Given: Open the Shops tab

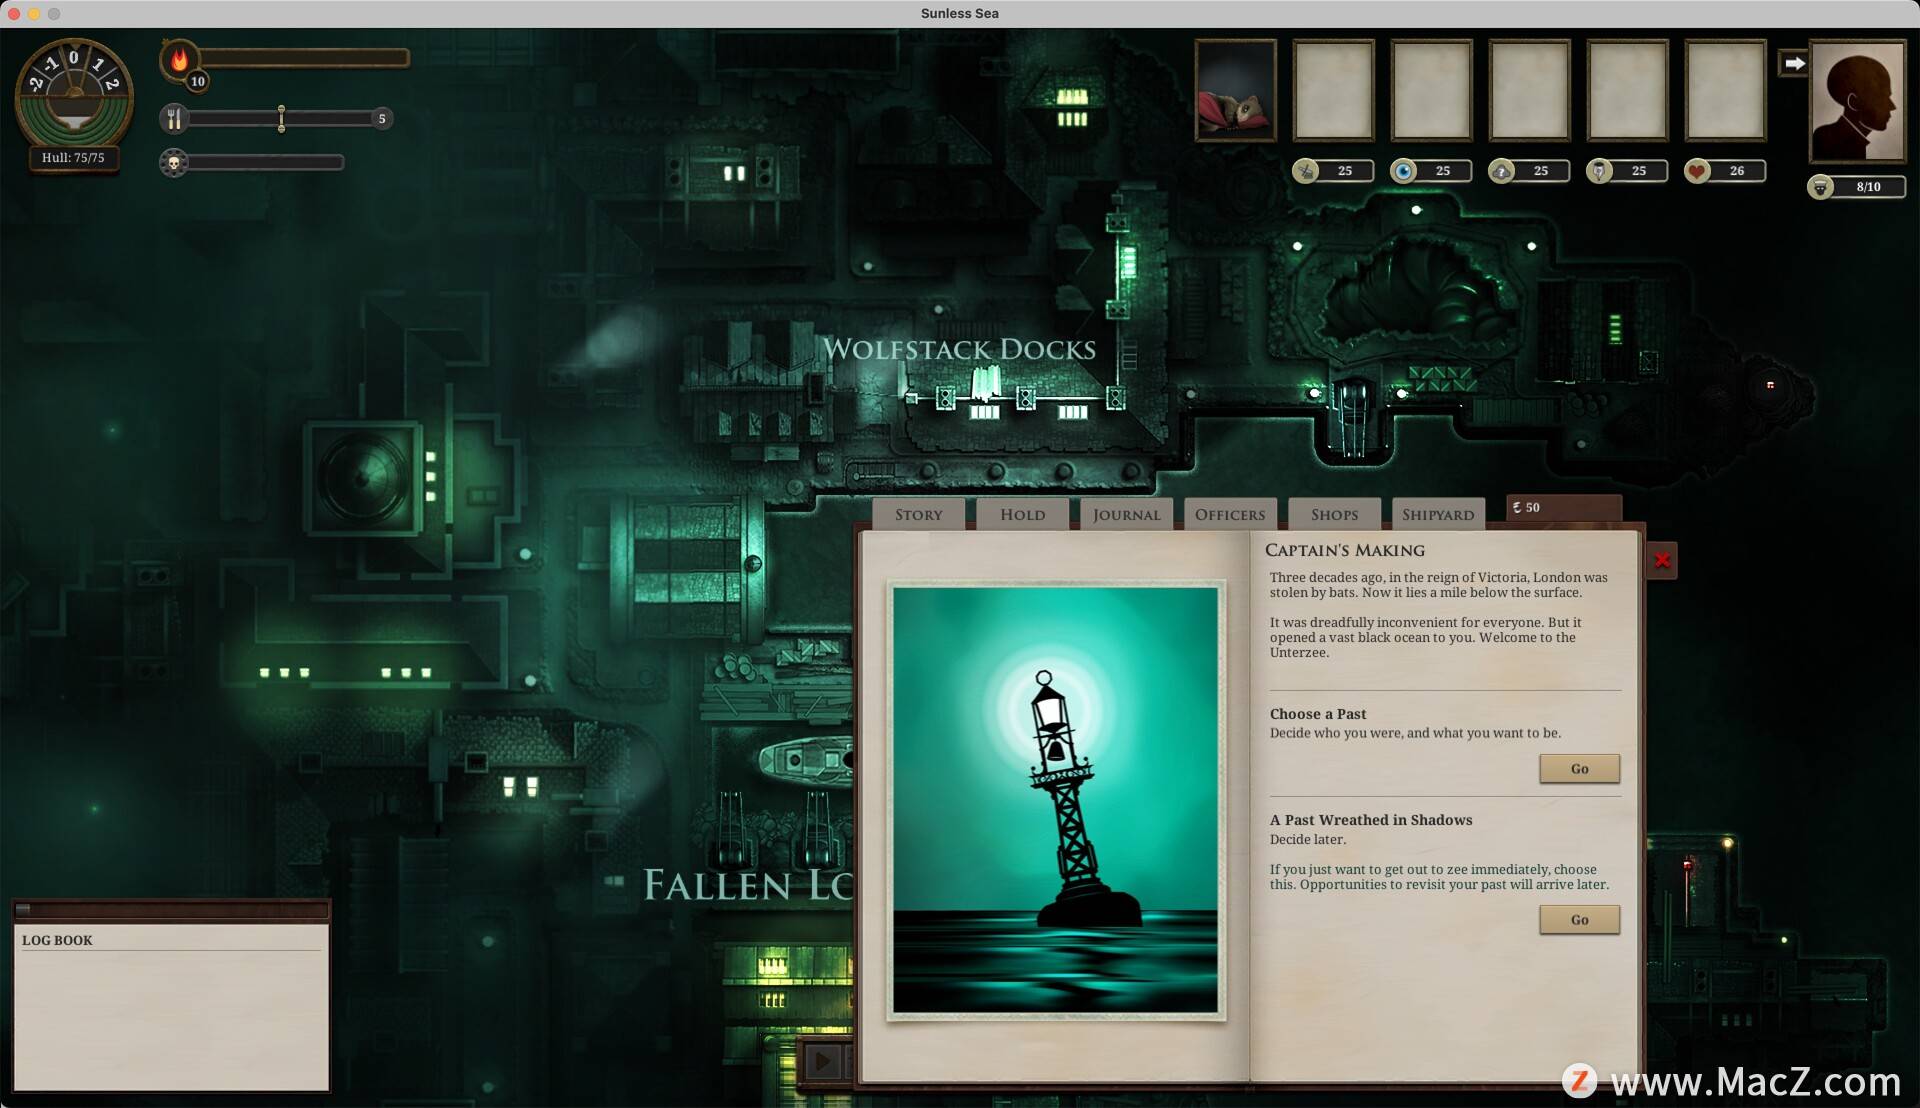Looking at the screenshot, I should (x=1334, y=514).
